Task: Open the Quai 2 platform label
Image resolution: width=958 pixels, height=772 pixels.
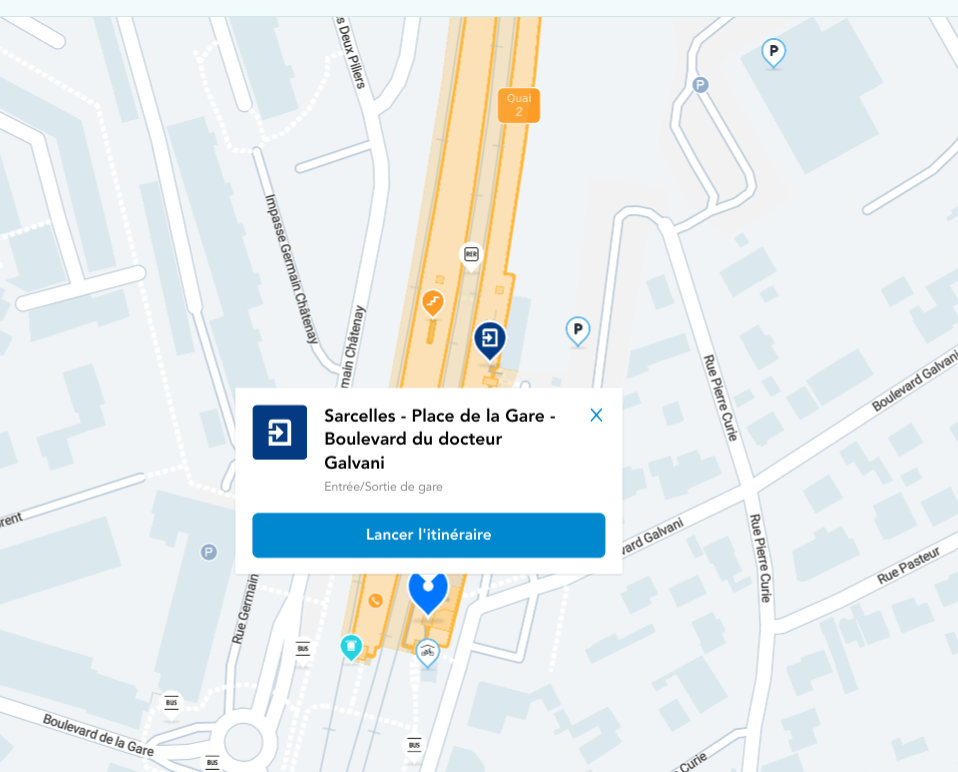Action: click(x=519, y=105)
